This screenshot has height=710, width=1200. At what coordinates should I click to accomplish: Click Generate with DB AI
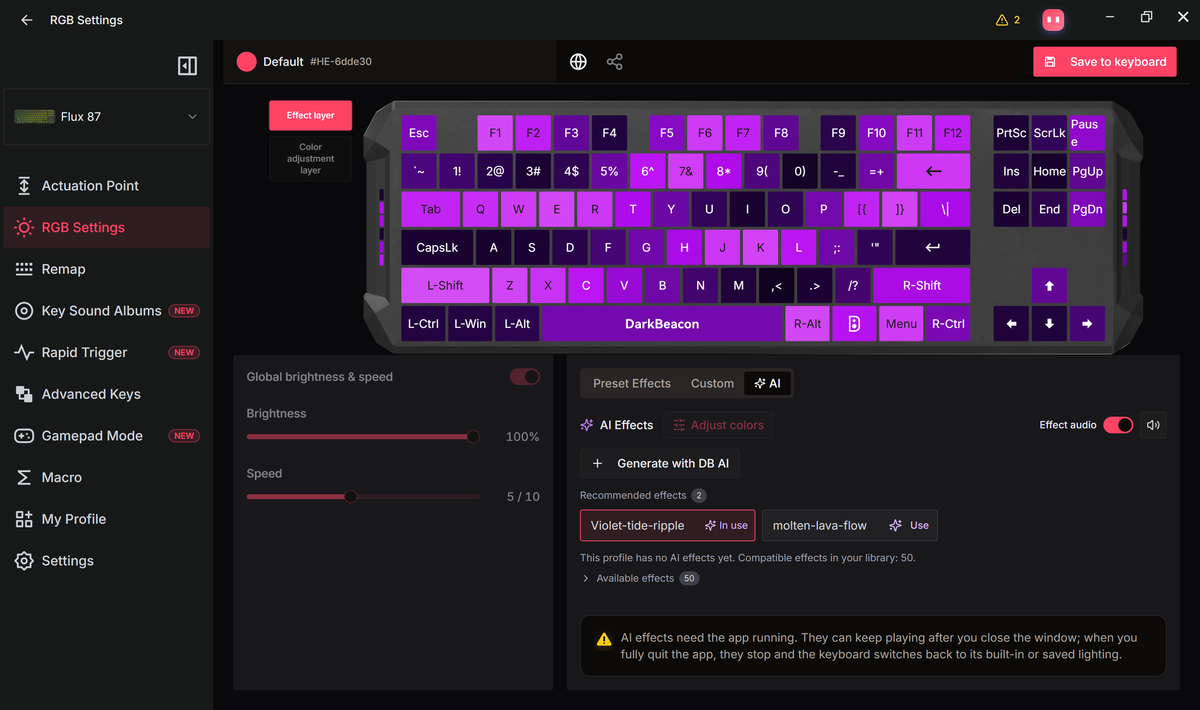(x=660, y=463)
